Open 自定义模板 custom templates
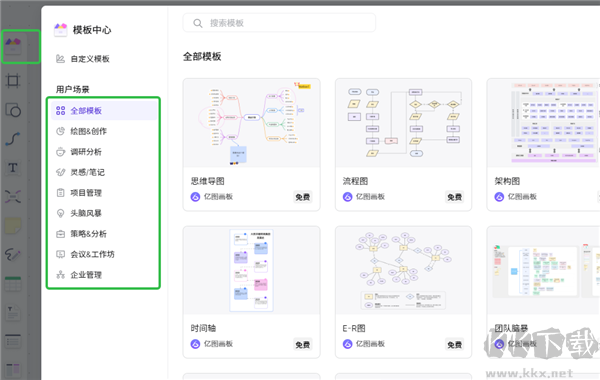This screenshot has width=600, height=380. tap(83, 59)
